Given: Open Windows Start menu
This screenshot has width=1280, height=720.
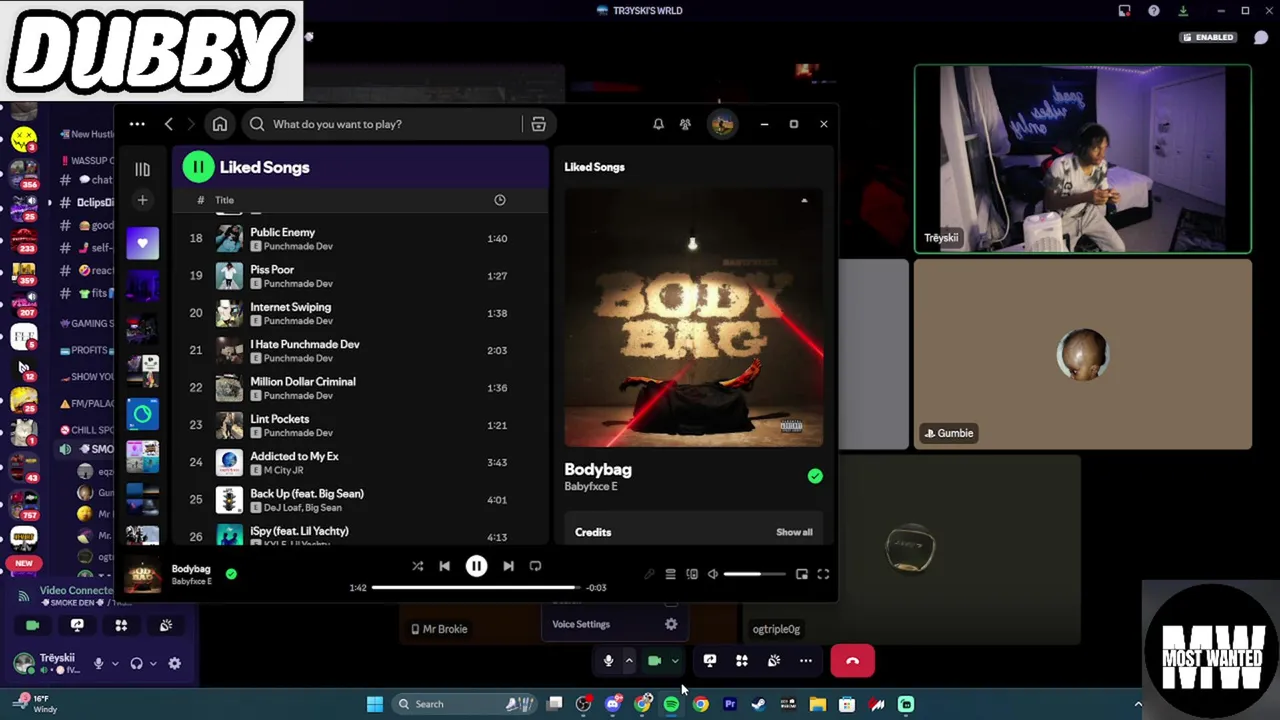Looking at the screenshot, I should 374,704.
